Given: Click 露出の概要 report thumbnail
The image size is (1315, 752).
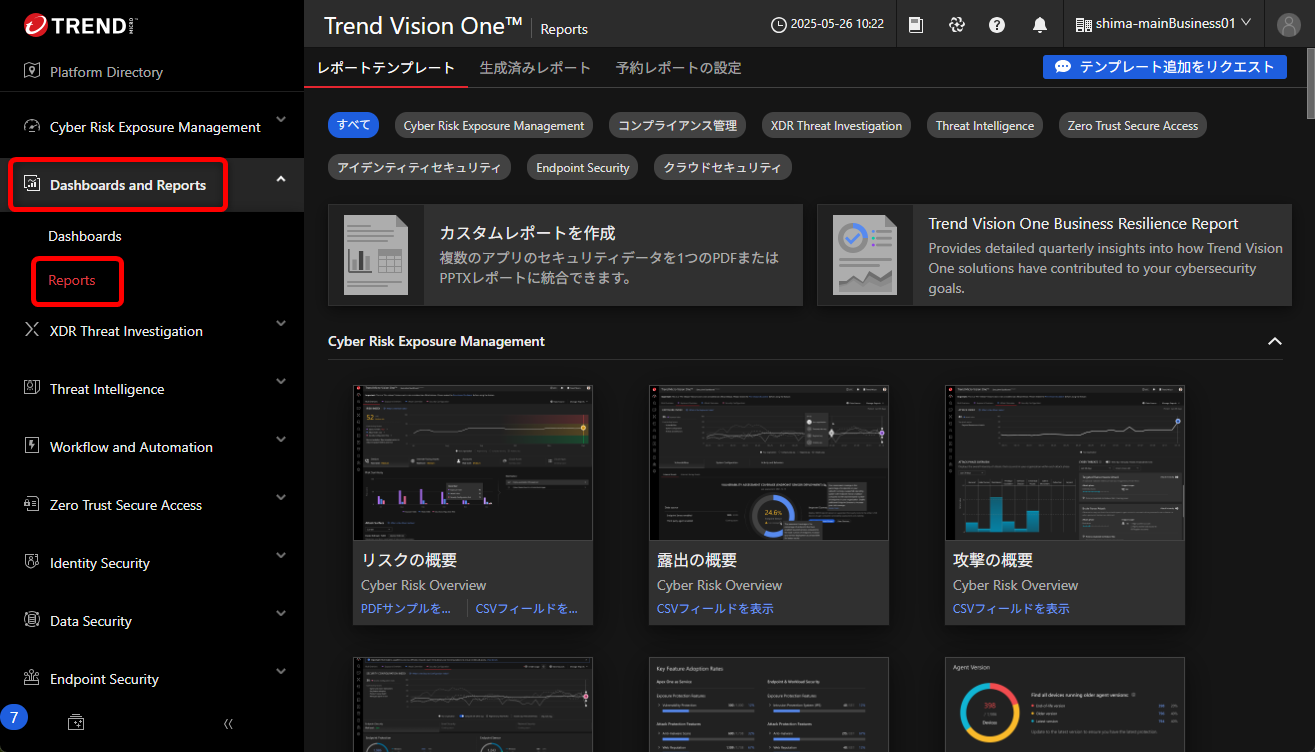Looking at the screenshot, I should [x=769, y=462].
